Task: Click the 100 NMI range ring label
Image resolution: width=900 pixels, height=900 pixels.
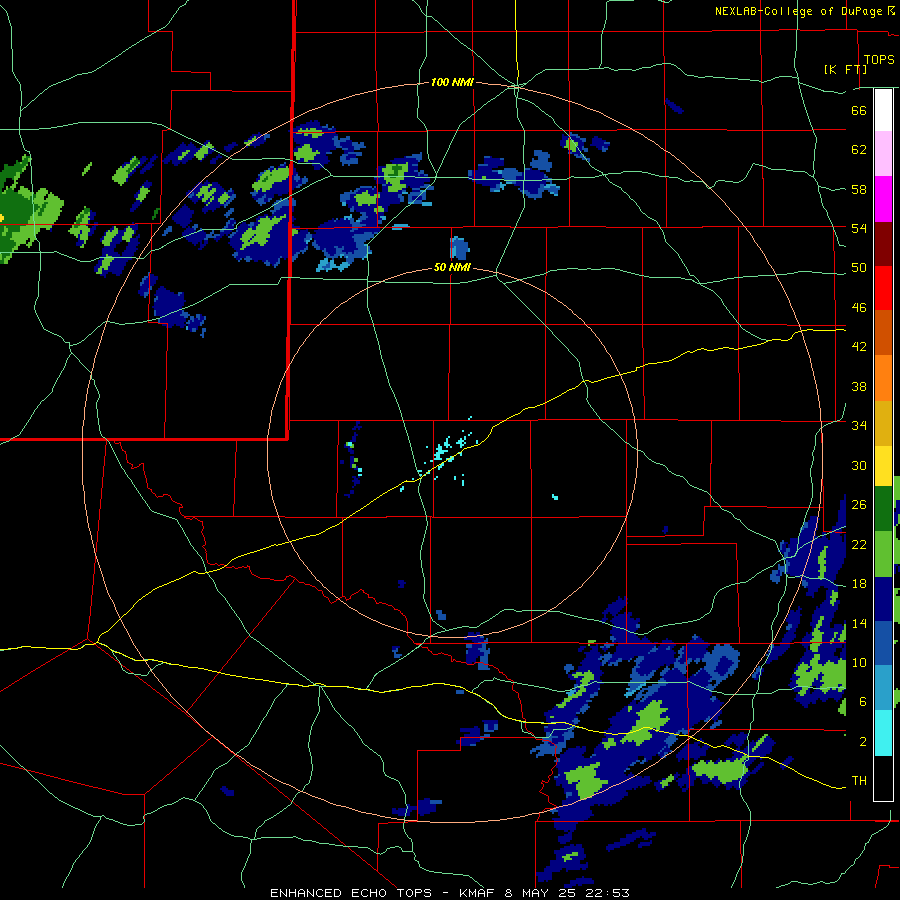Action: pyautogui.click(x=452, y=83)
